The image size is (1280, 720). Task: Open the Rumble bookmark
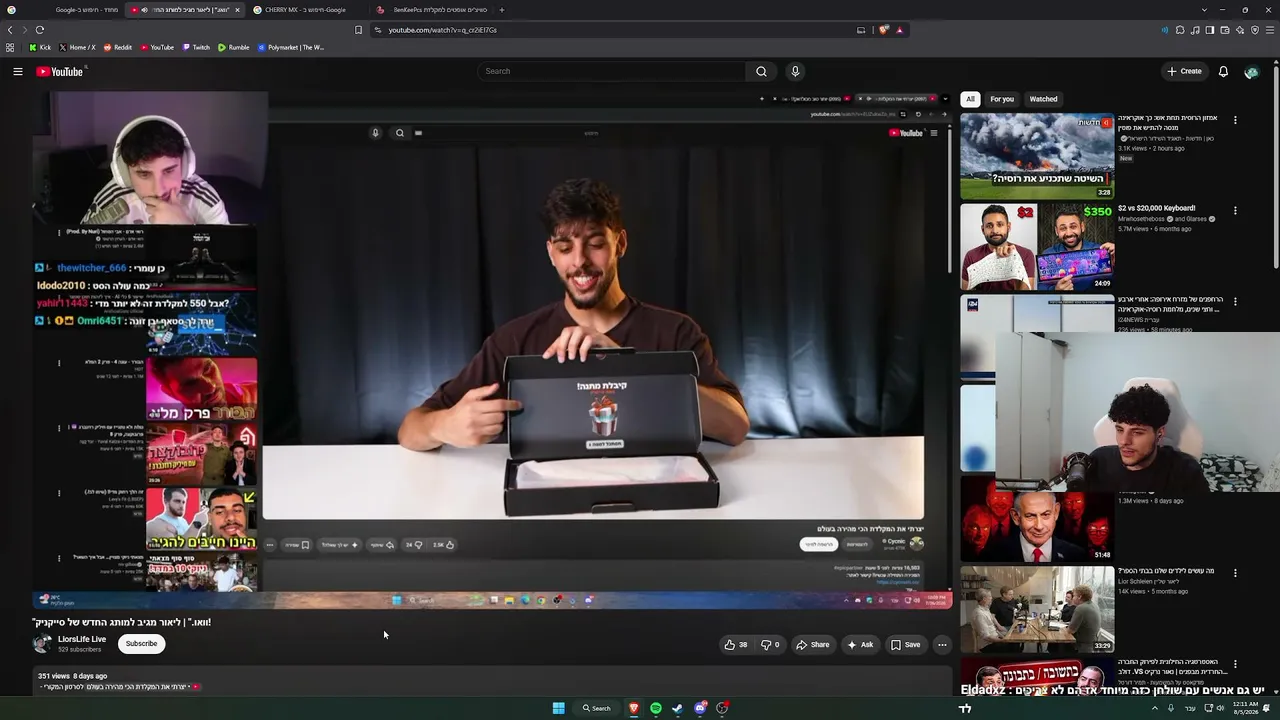[234, 47]
